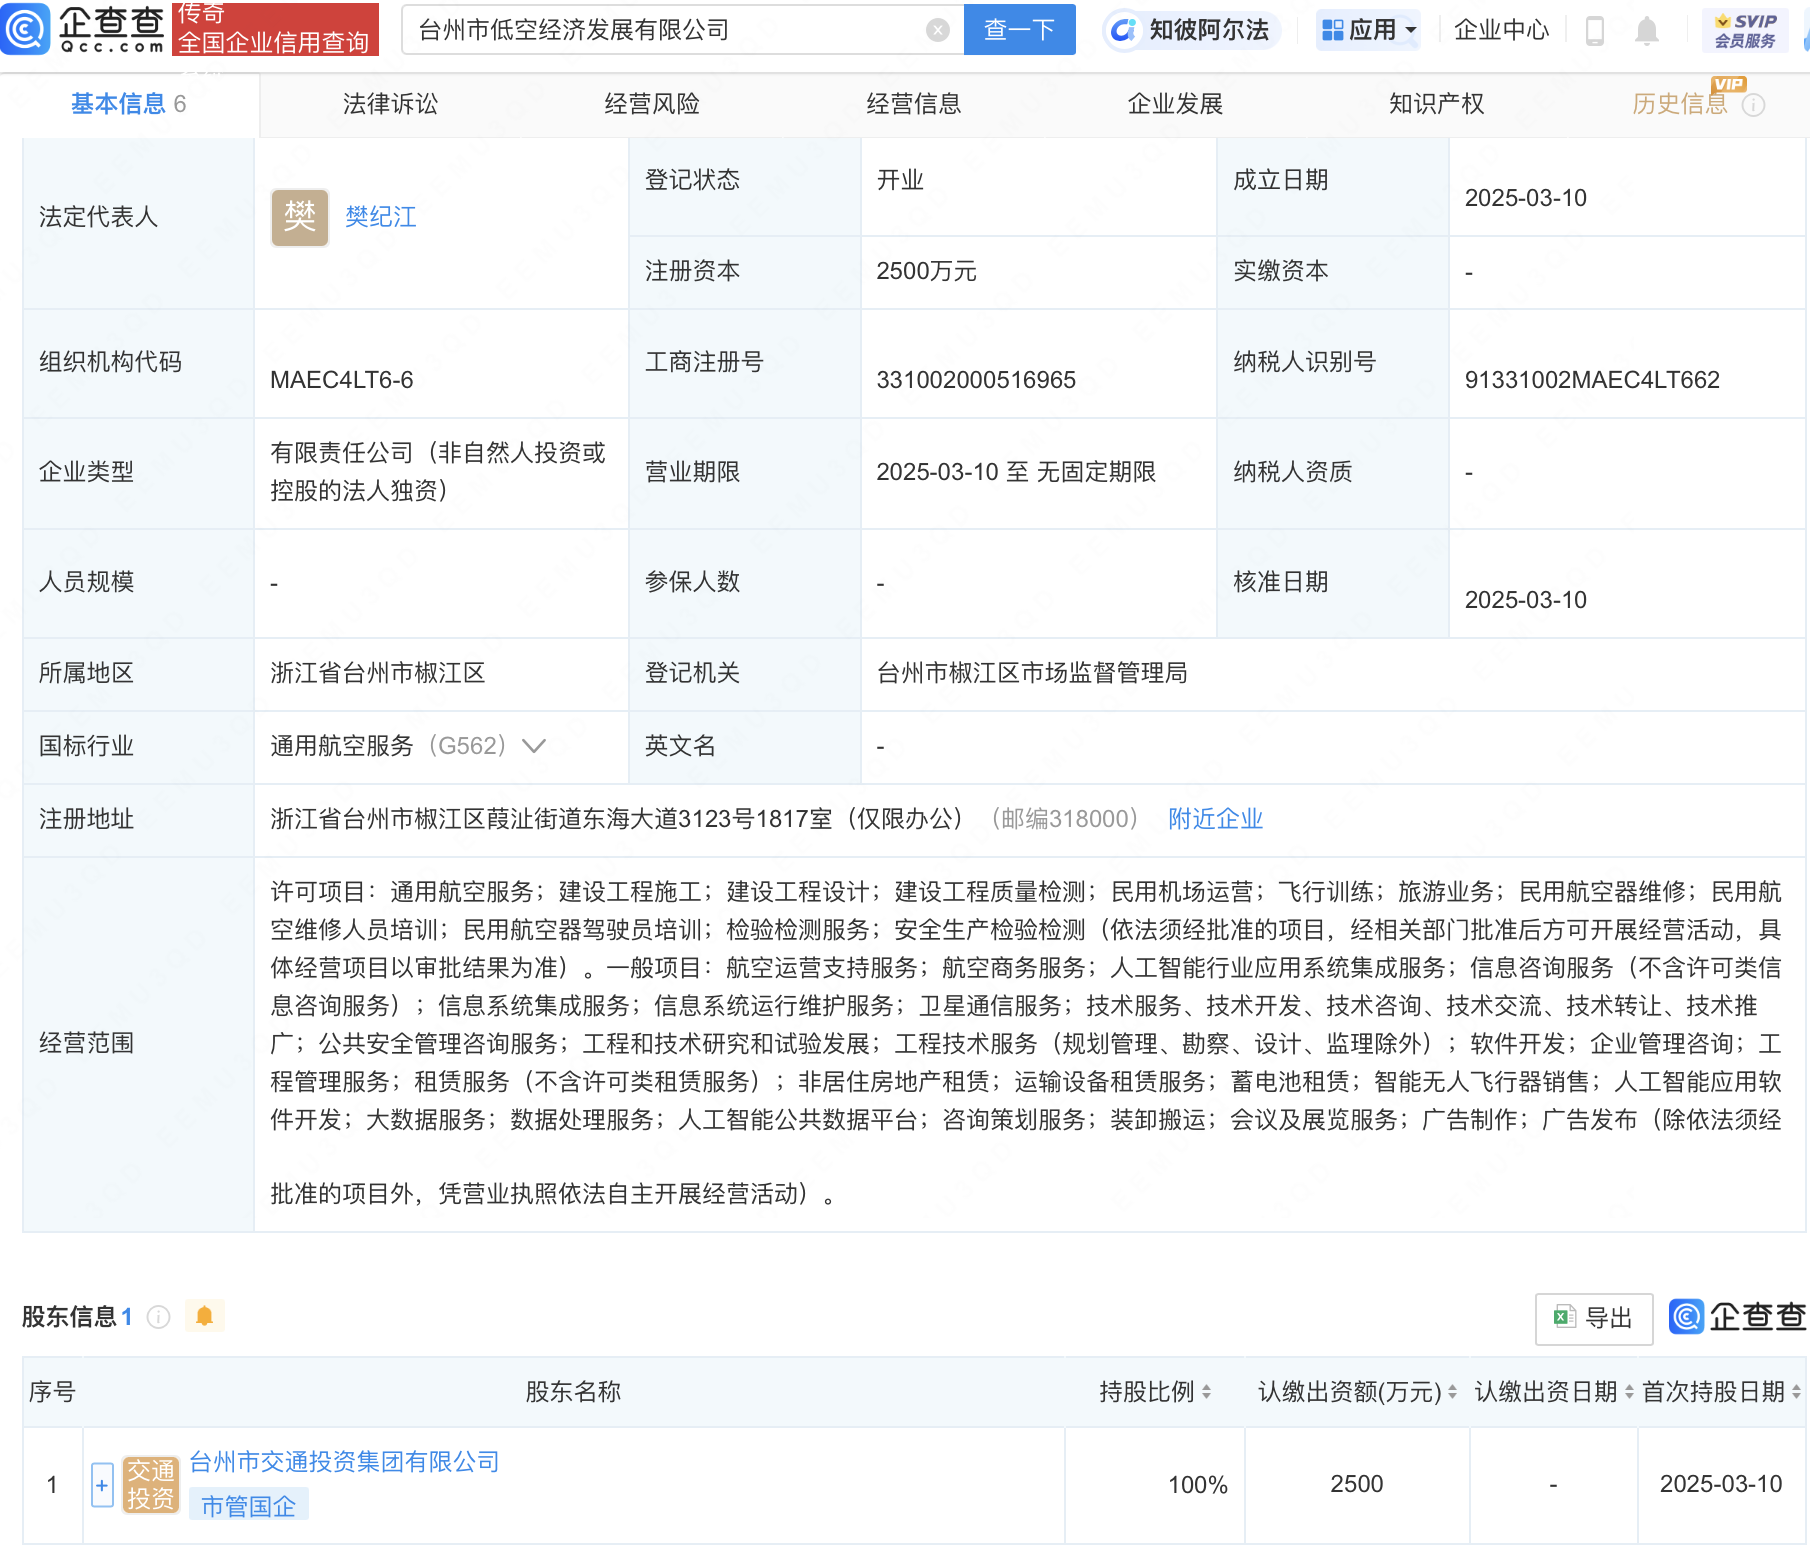Click shareholder info question mark icon
The height and width of the screenshot is (1546, 1810).
pos(158,1317)
